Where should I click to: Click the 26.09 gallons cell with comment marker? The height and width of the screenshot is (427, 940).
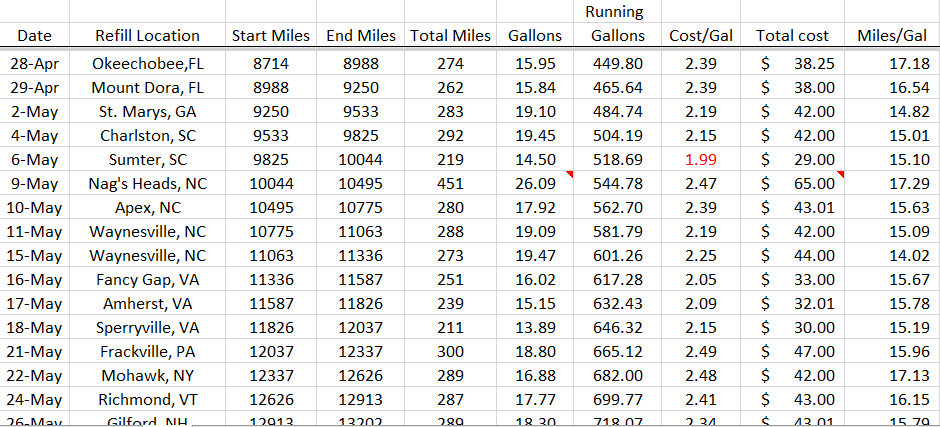click(x=534, y=184)
